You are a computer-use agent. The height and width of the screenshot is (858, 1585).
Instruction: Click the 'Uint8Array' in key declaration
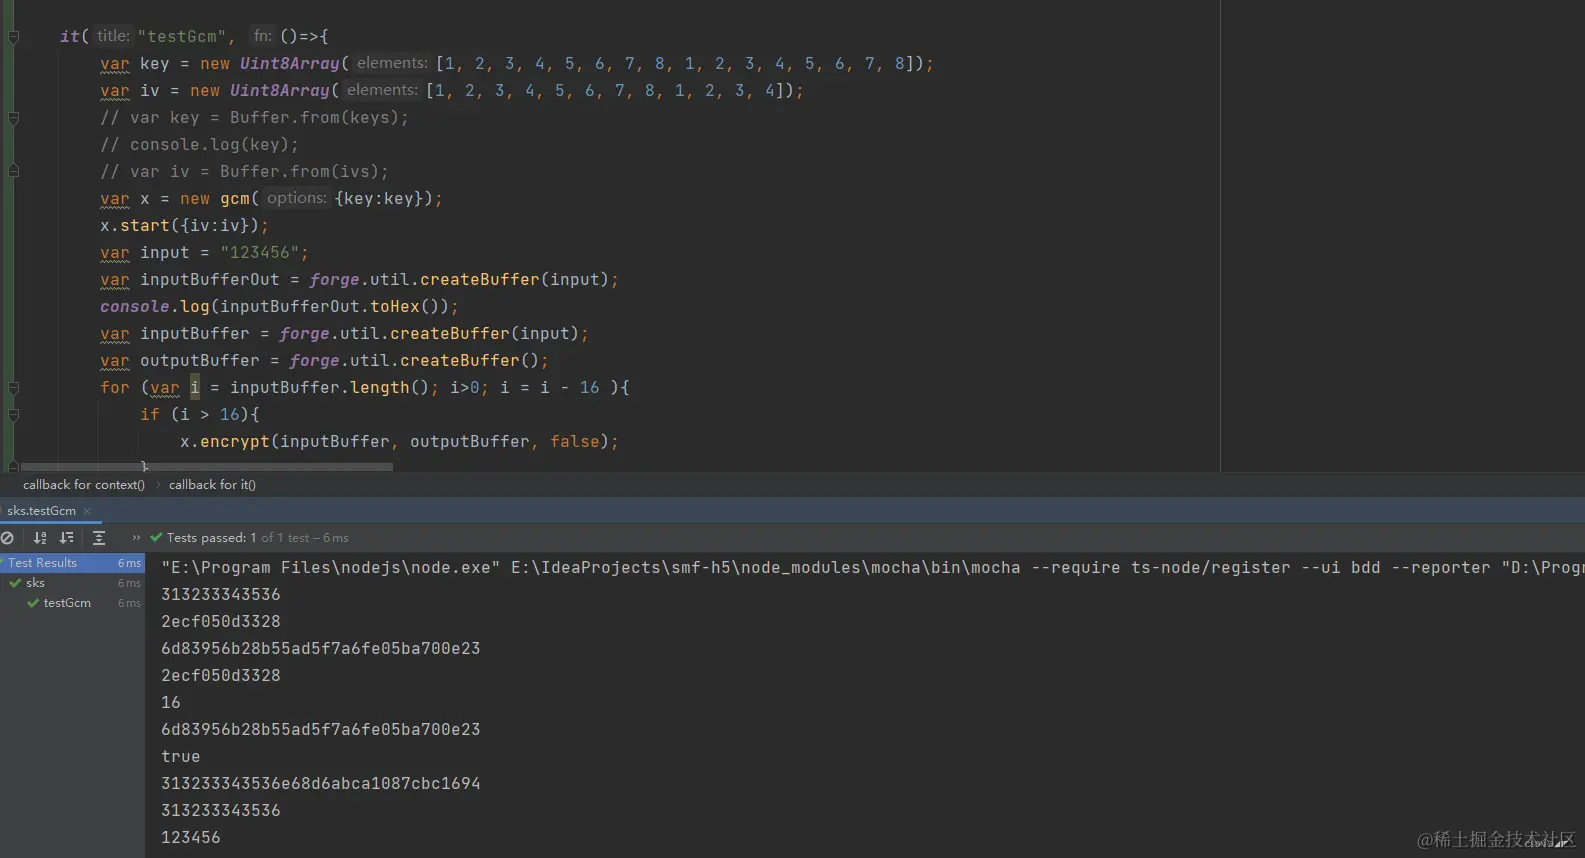290,64
